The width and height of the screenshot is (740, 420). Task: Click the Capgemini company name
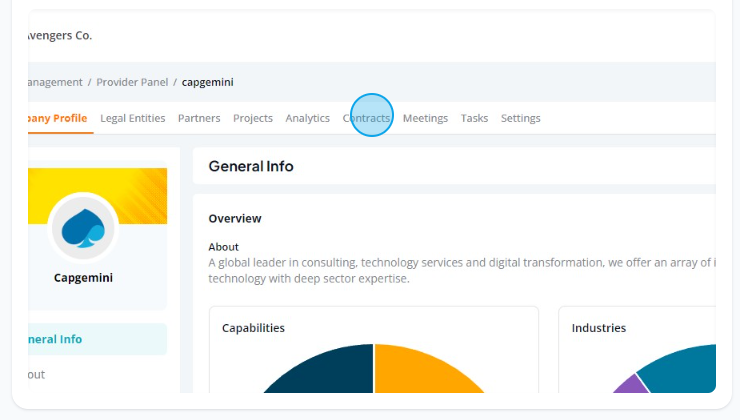point(84,277)
